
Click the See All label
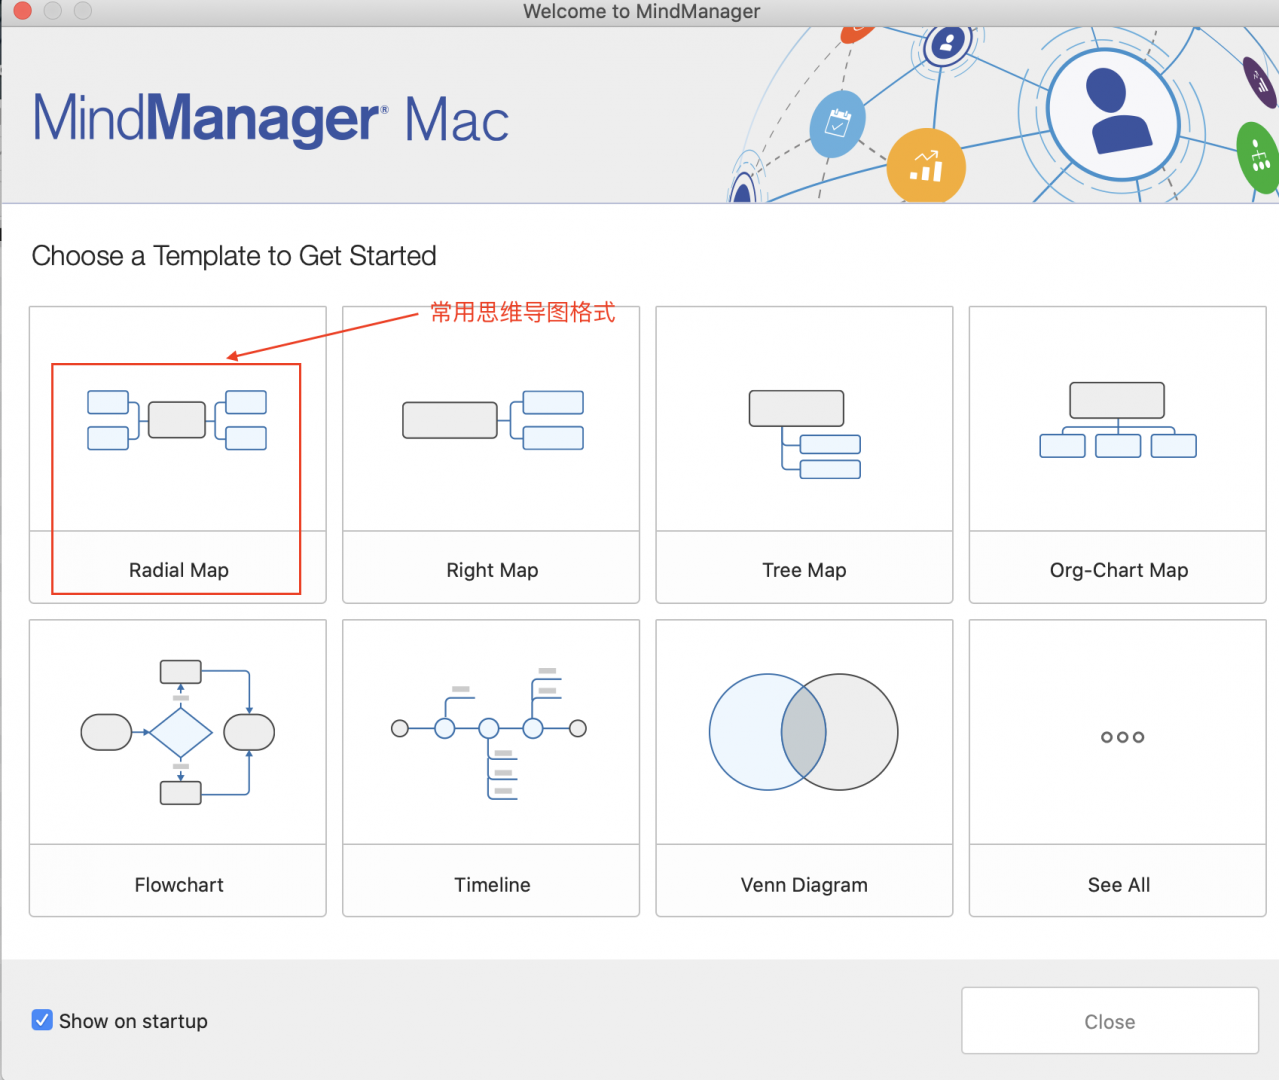1119,885
